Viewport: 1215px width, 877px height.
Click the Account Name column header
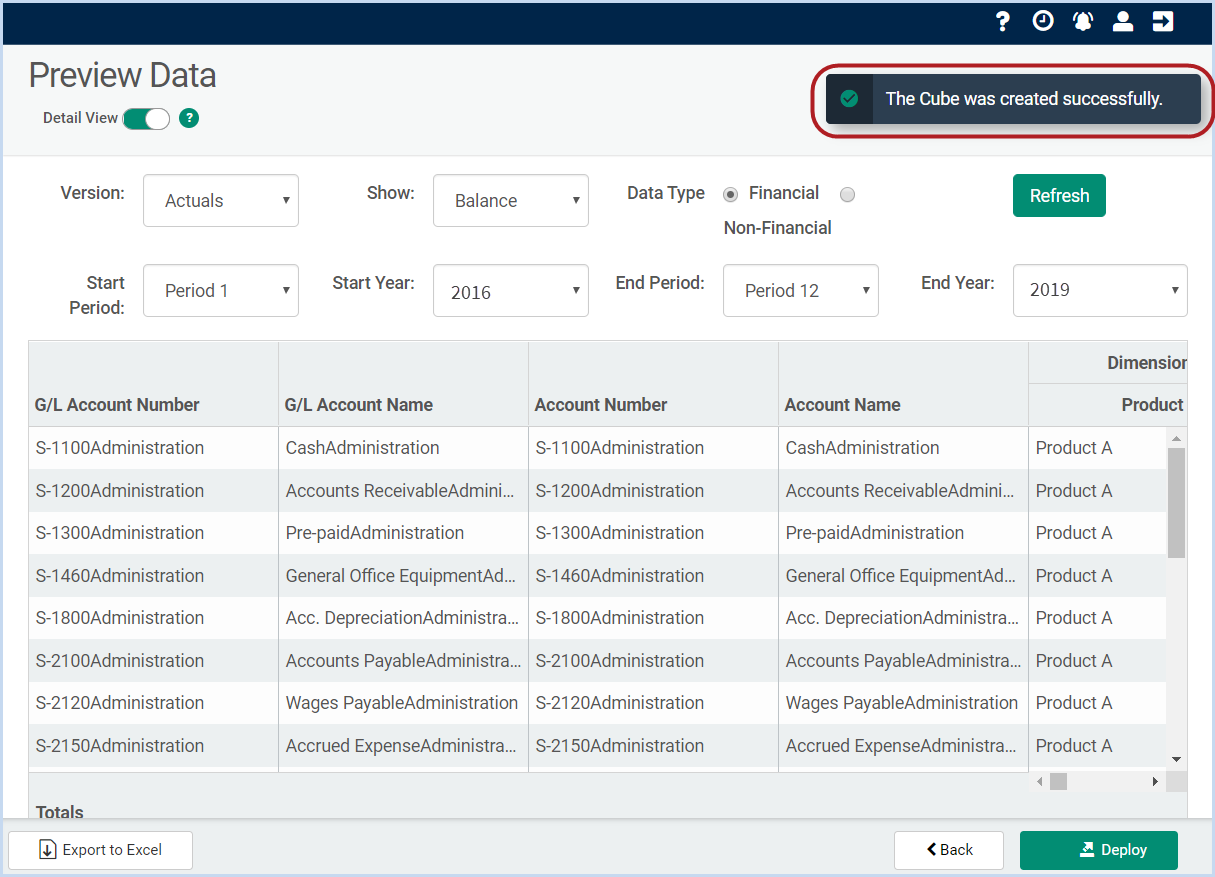pyautogui.click(x=903, y=384)
